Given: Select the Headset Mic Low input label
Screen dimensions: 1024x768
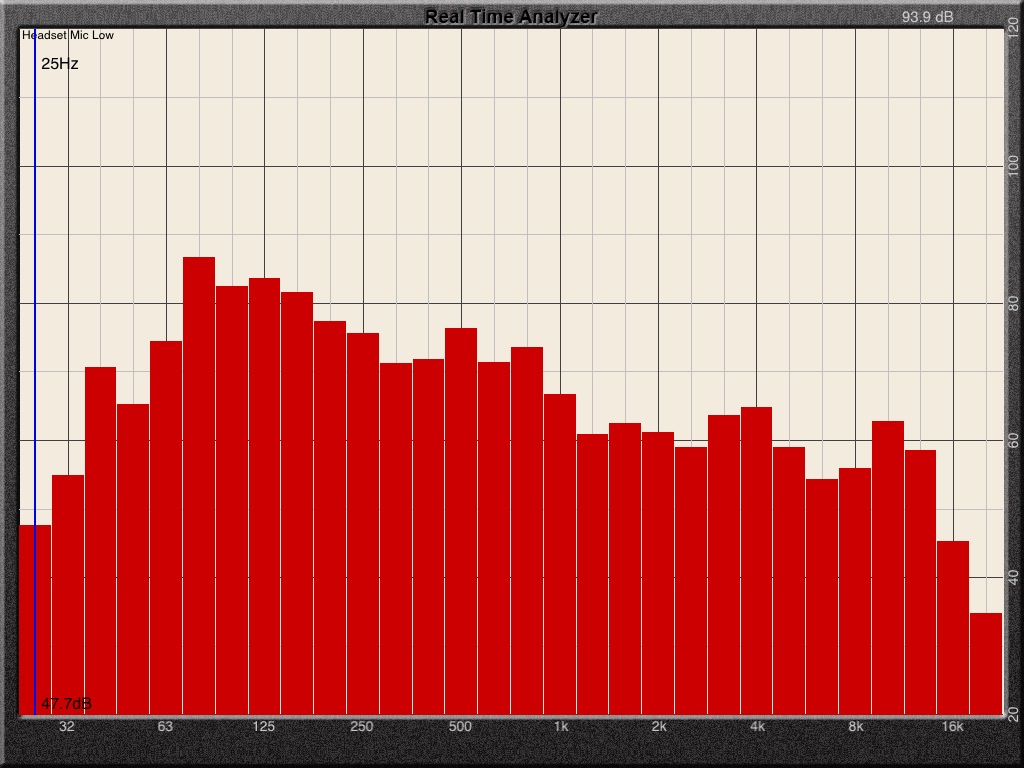Looking at the screenshot, I should (68, 35).
